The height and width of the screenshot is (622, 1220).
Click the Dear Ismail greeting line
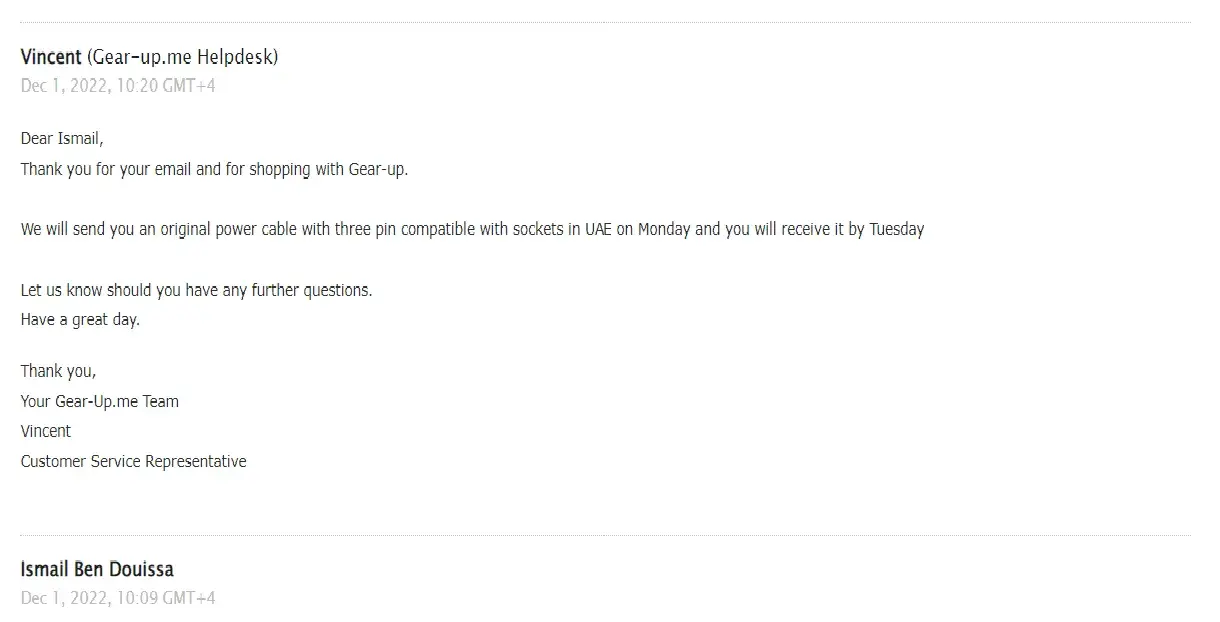pos(62,139)
